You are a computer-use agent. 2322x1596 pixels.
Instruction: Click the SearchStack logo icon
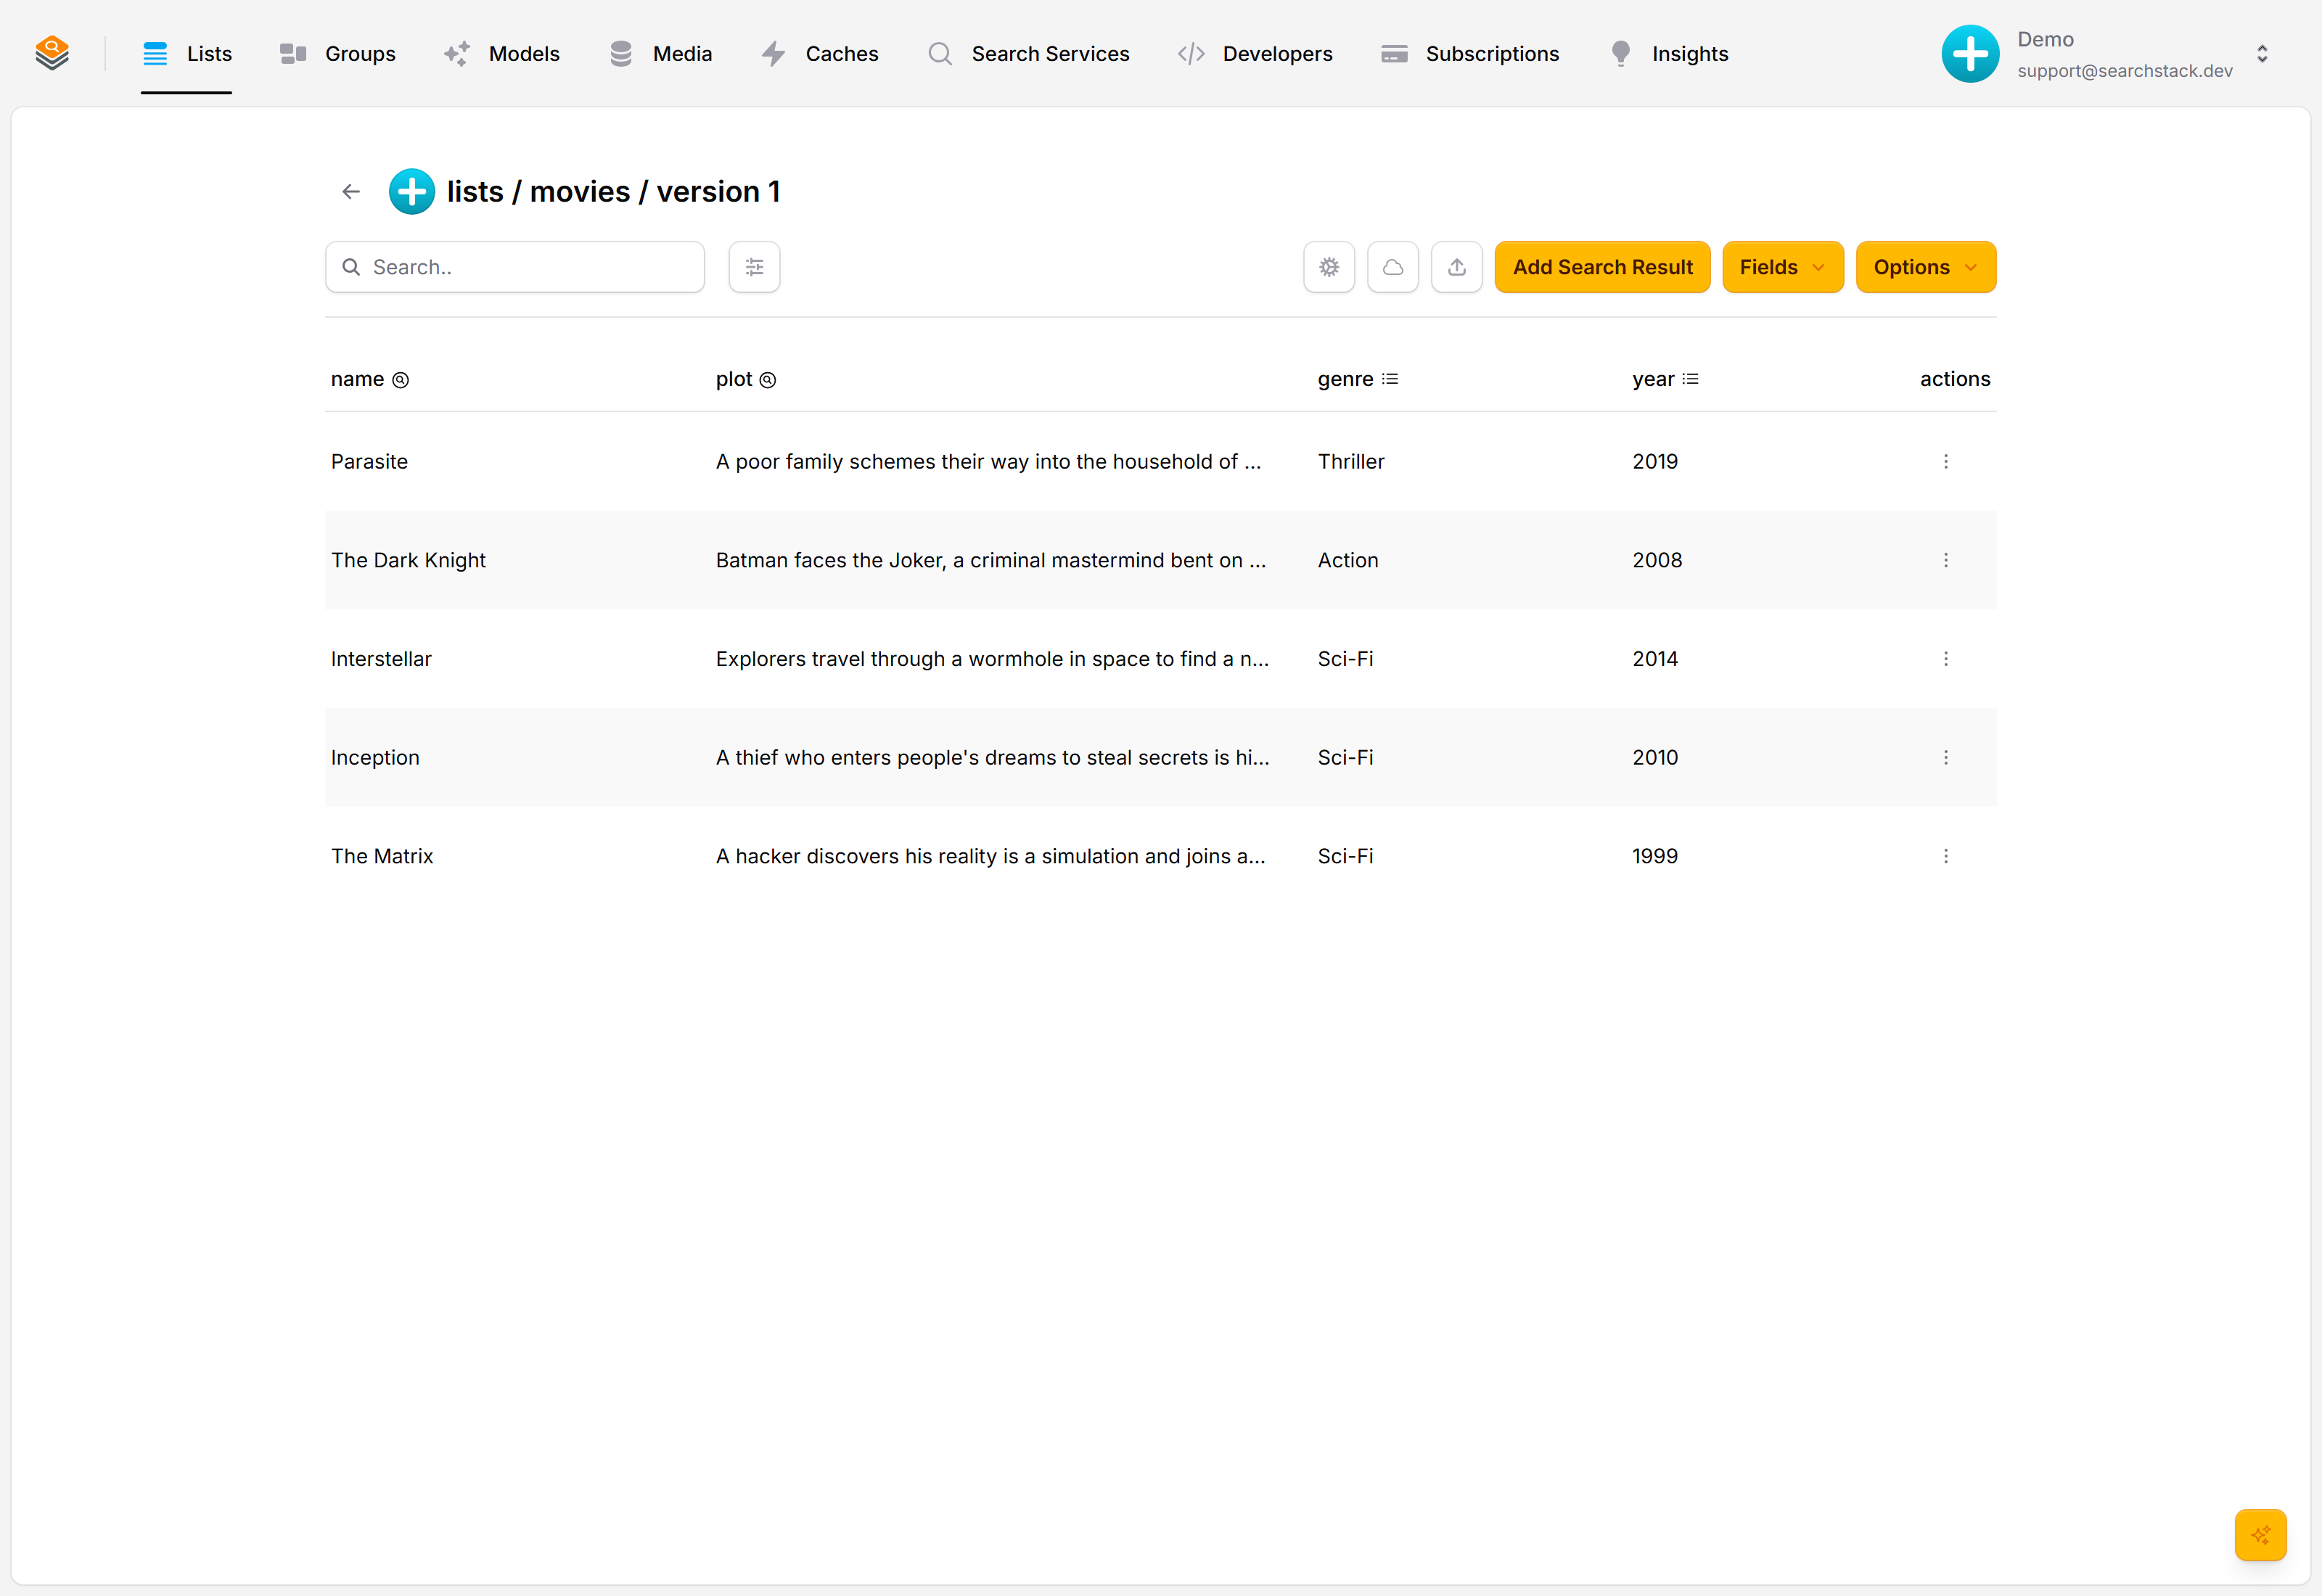coord(52,53)
